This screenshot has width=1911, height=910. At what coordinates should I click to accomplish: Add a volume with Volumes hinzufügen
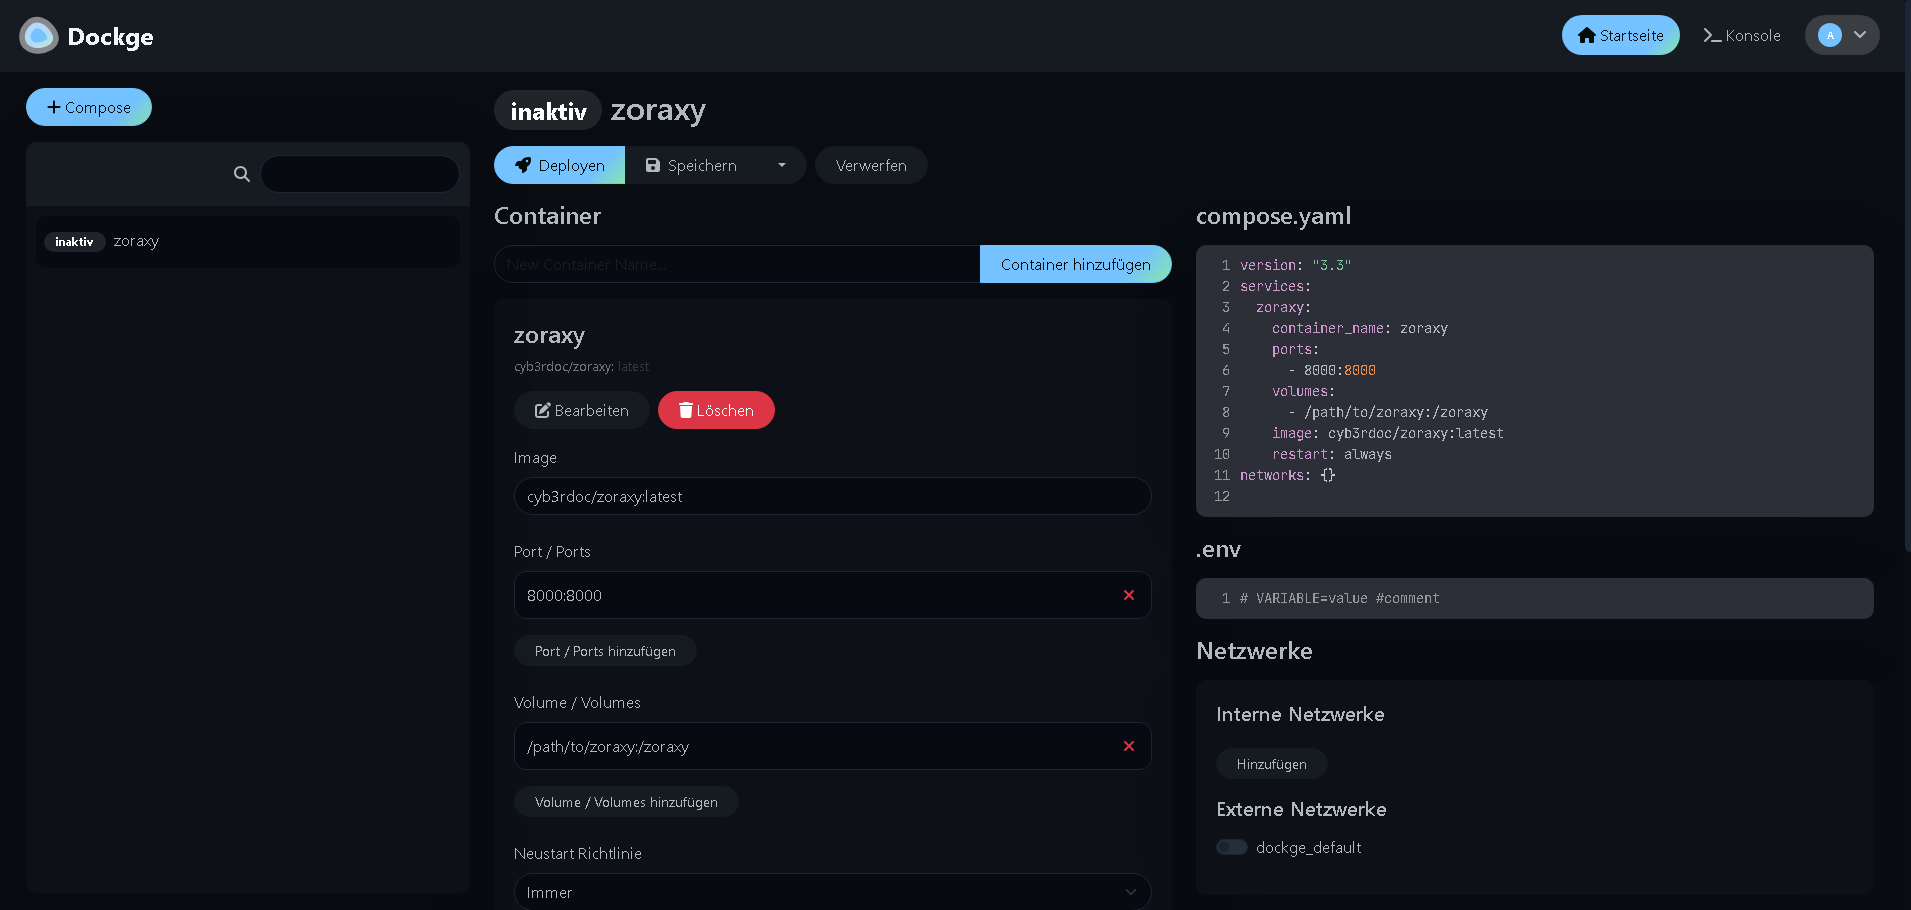[x=626, y=802]
